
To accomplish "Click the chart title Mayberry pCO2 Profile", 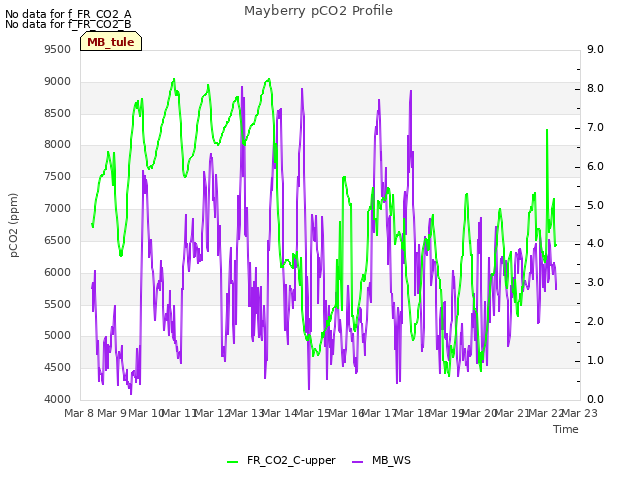I will (x=318, y=11).
